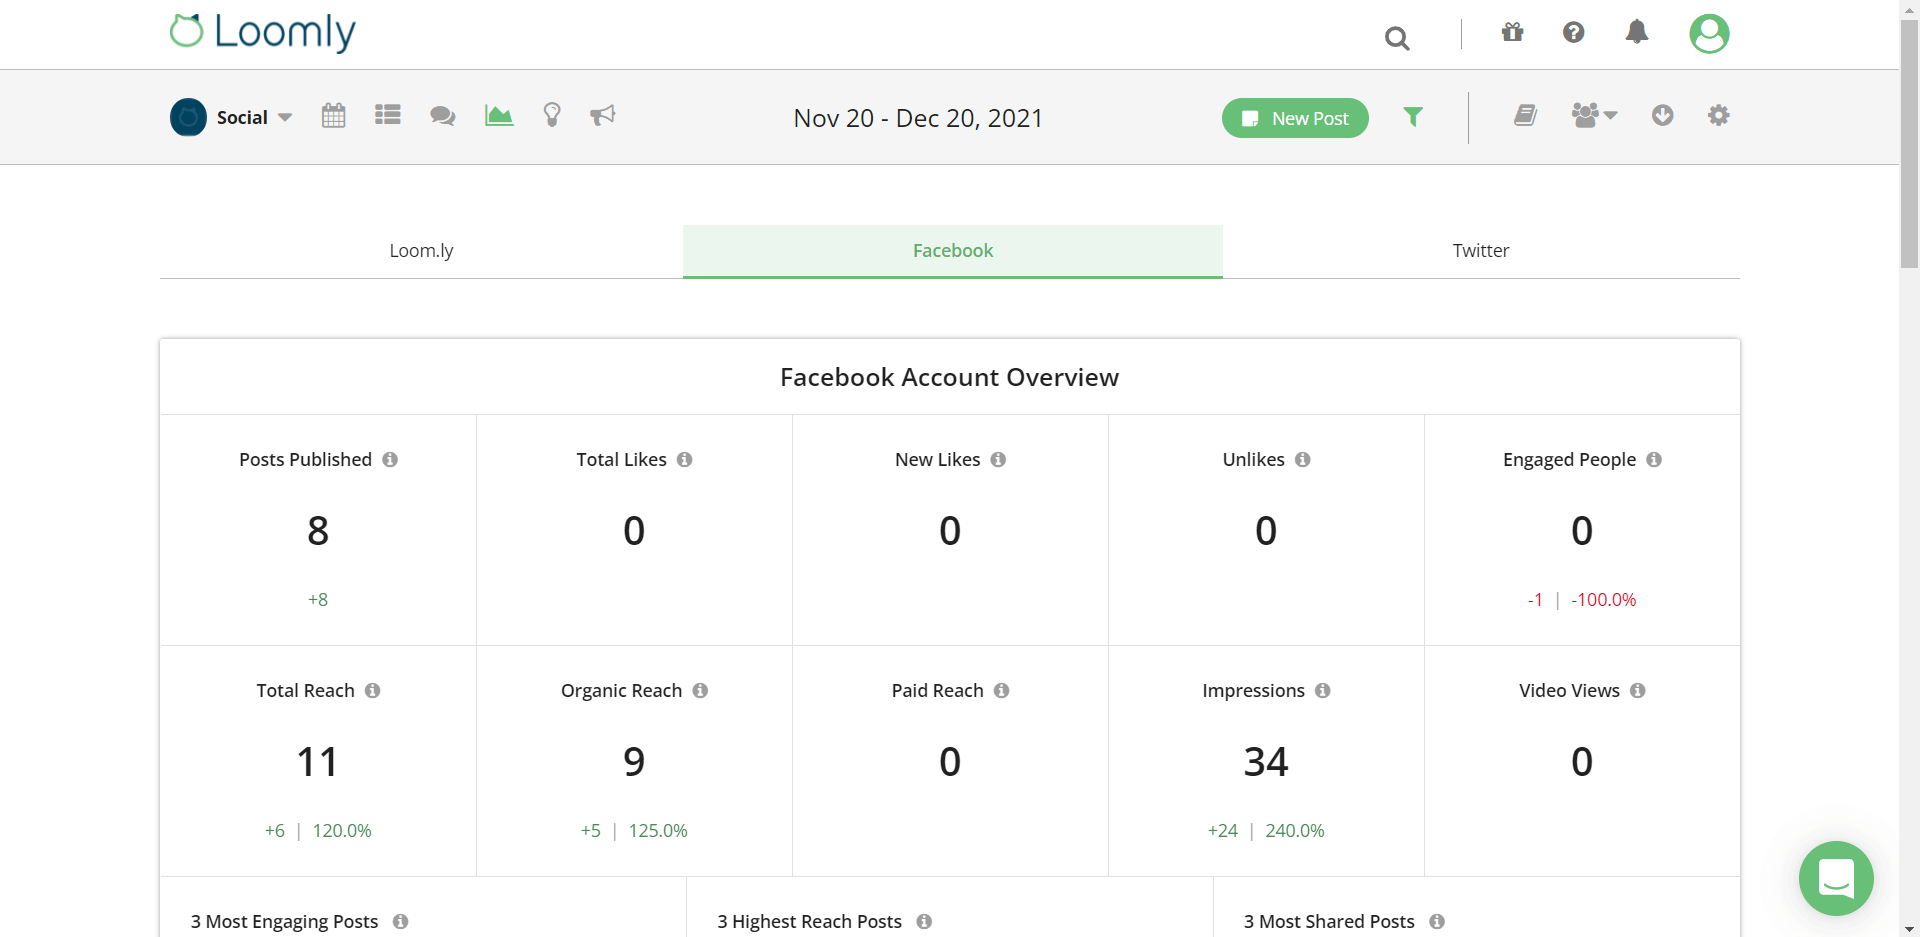The width and height of the screenshot is (1920, 937).
Task: Switch to list view icon
Action: coord(388,115)
